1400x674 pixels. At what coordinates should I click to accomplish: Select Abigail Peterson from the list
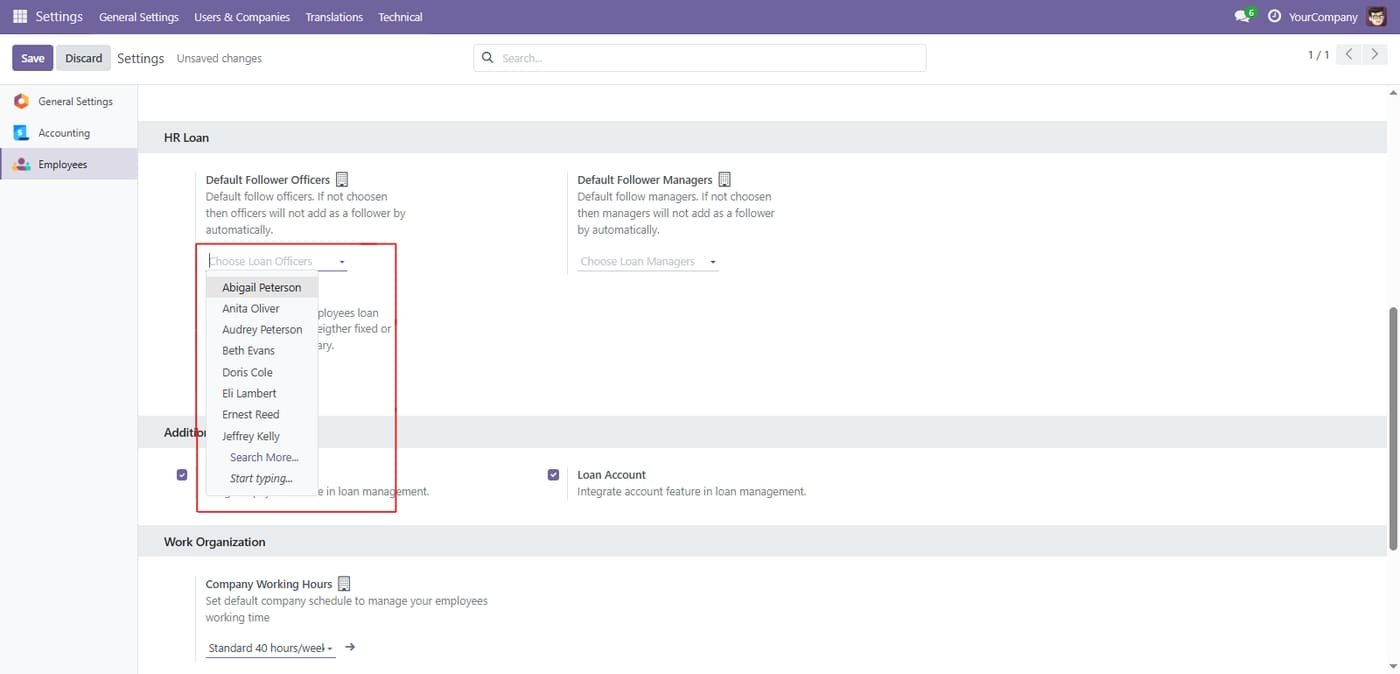click(262, 287)
